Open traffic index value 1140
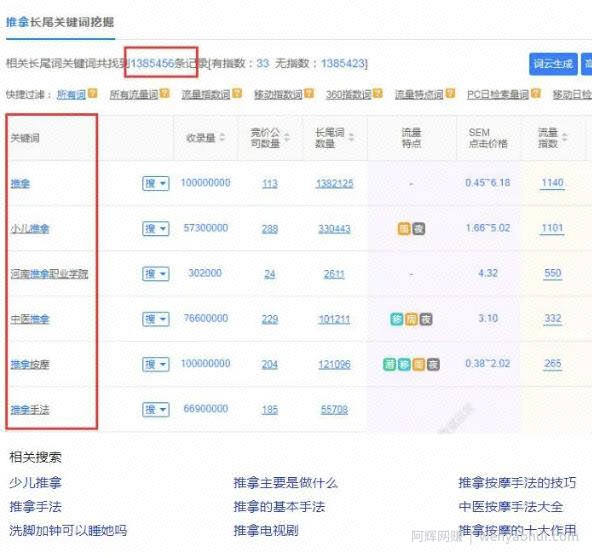The height and width of the screenshot is (558, 592). pos(552,183)
